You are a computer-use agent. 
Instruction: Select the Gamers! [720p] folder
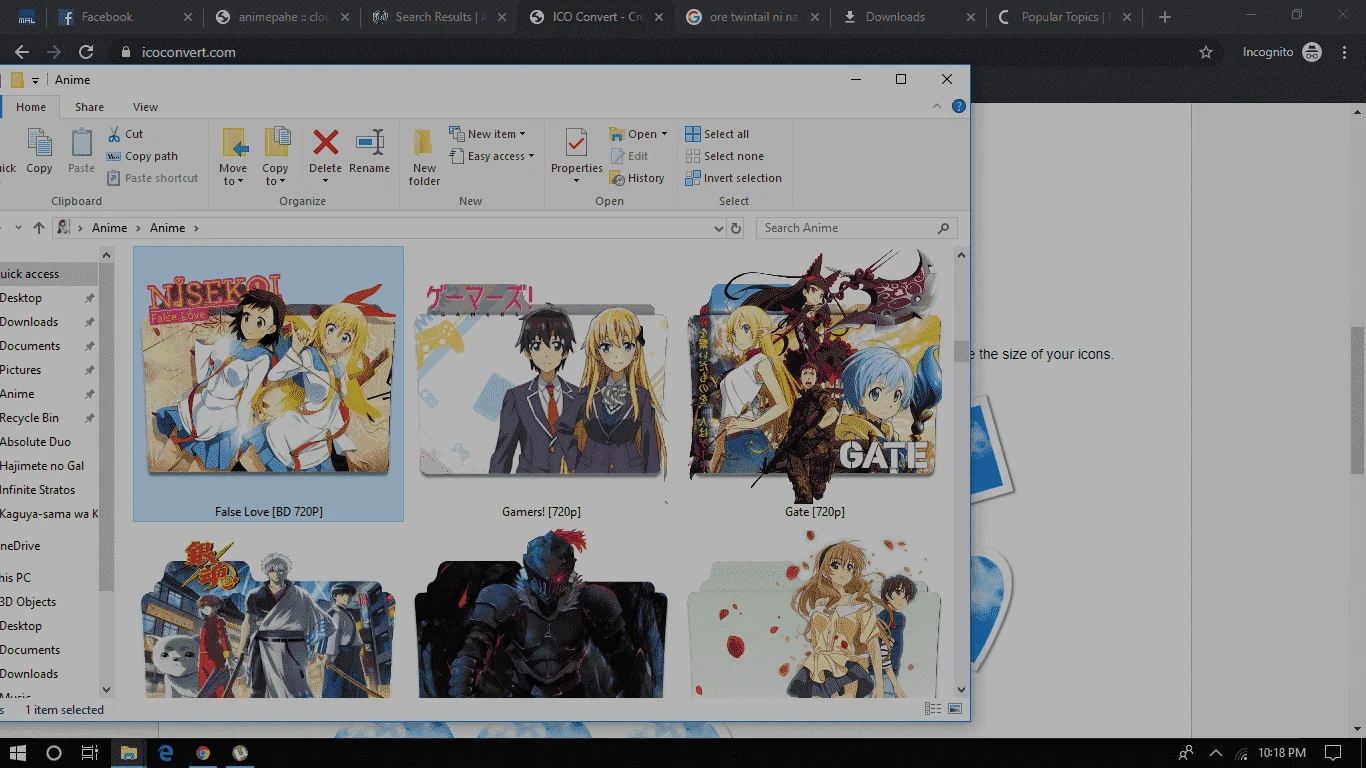[x=541, y=384]
